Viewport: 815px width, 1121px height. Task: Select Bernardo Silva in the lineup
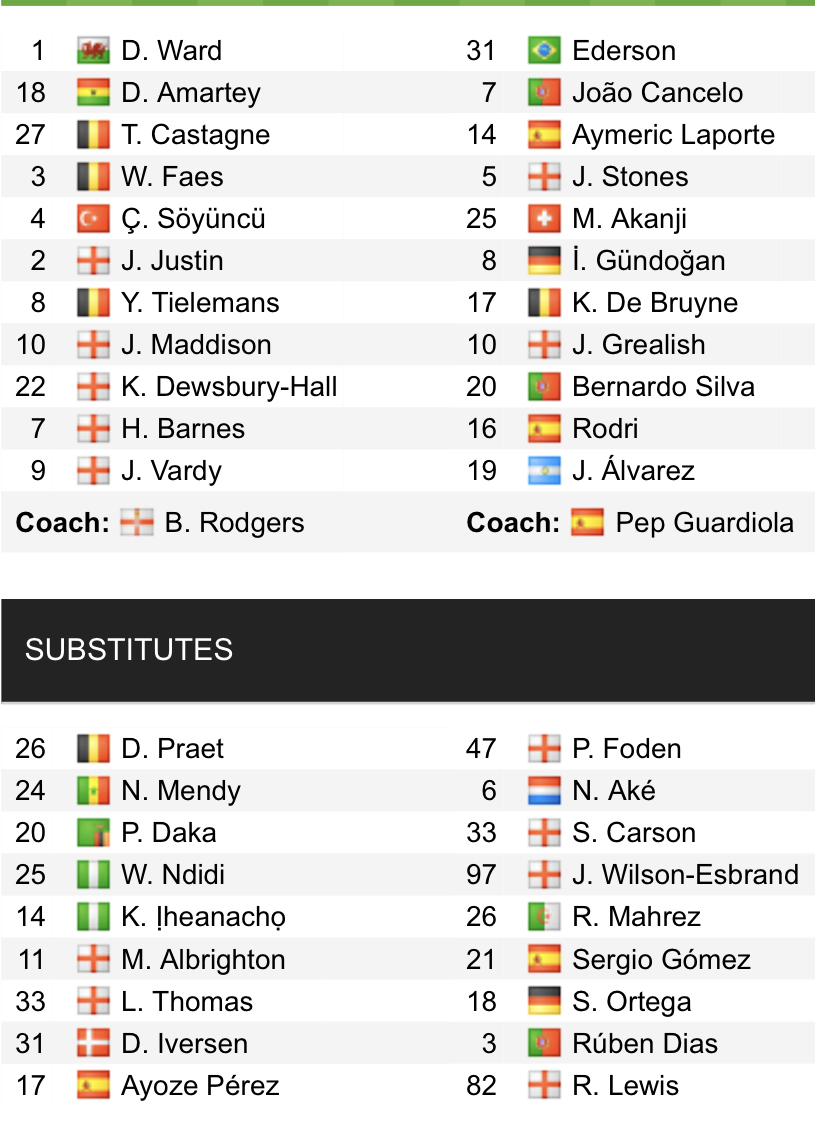coord(663,387)
